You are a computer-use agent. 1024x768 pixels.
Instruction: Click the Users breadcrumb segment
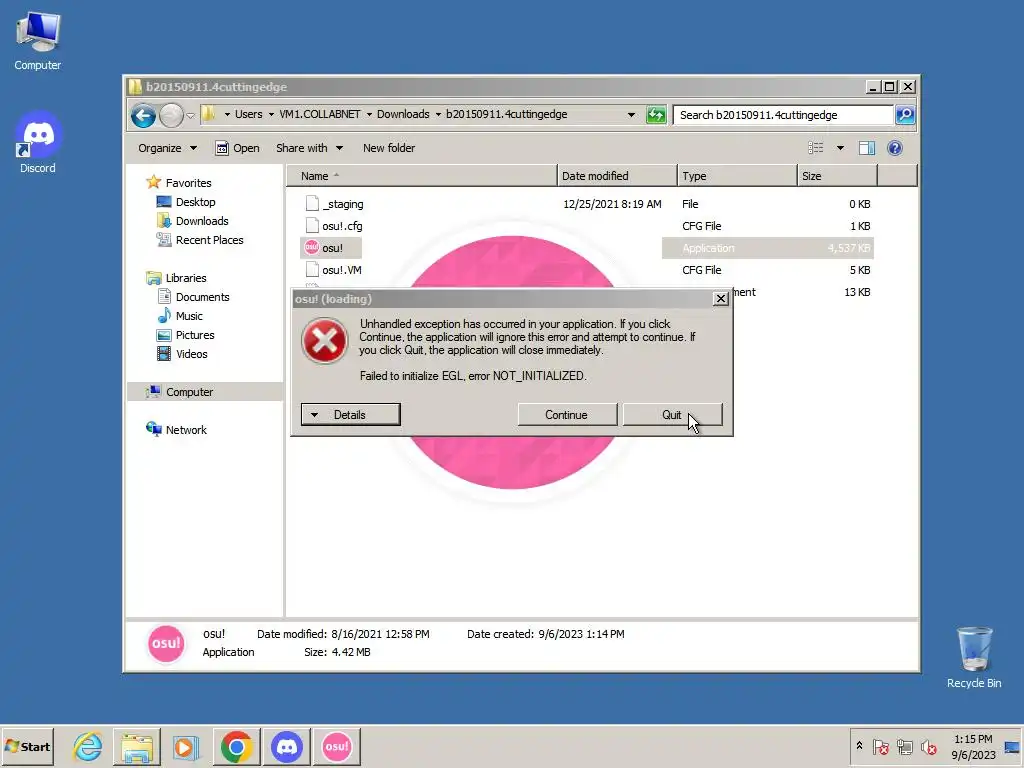pyautogui.click(x=248, y=114)
